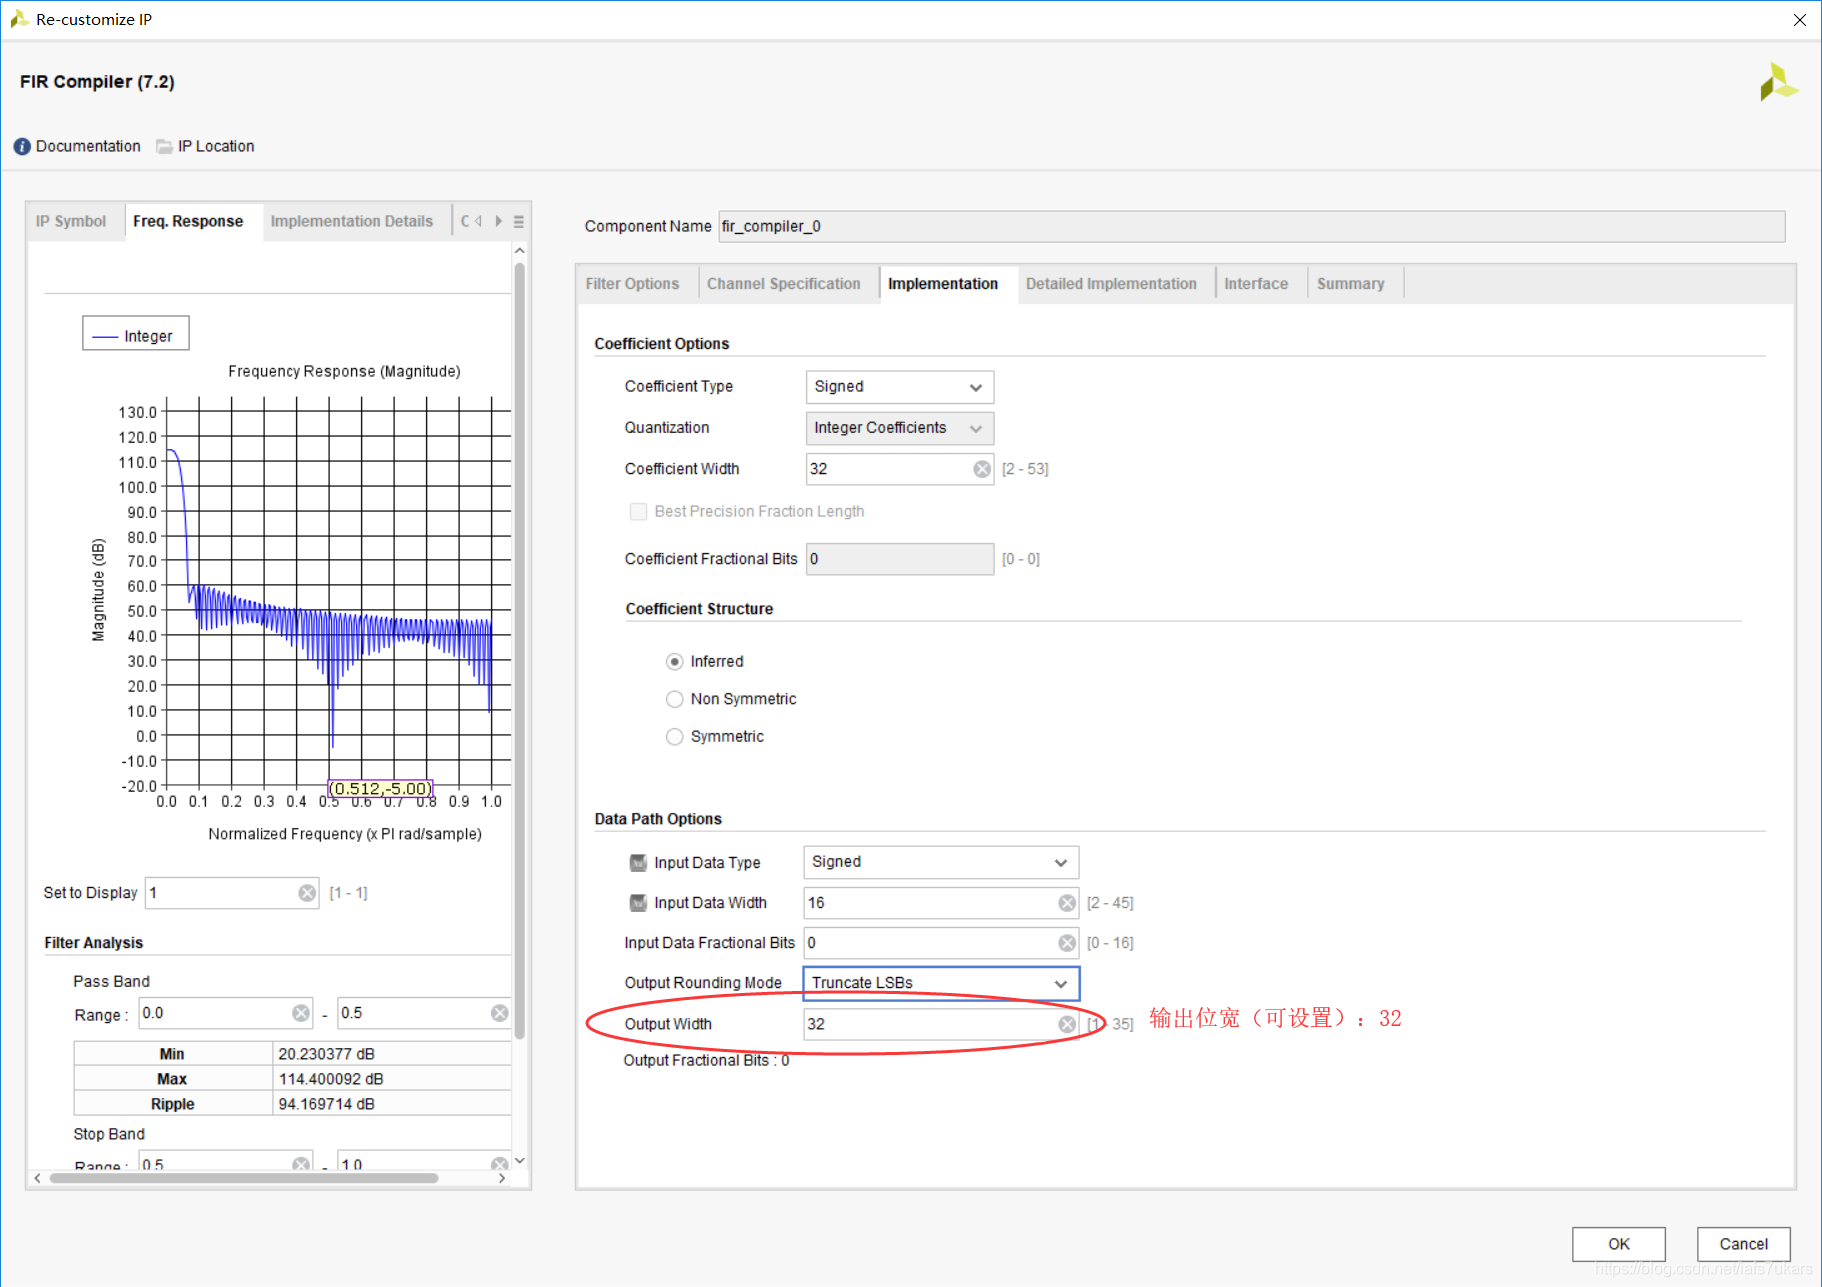Click the Max value 114.400092 dB
This screenshot has height=1287, width=1822.
pos(331,1079)
